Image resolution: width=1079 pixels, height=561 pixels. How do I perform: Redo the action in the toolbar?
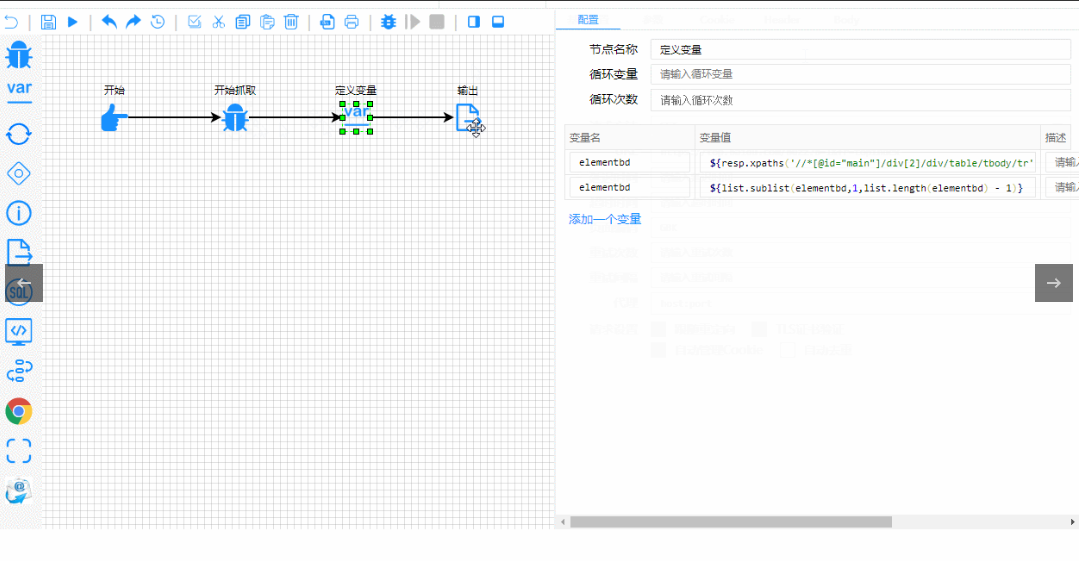coord(133,22)
